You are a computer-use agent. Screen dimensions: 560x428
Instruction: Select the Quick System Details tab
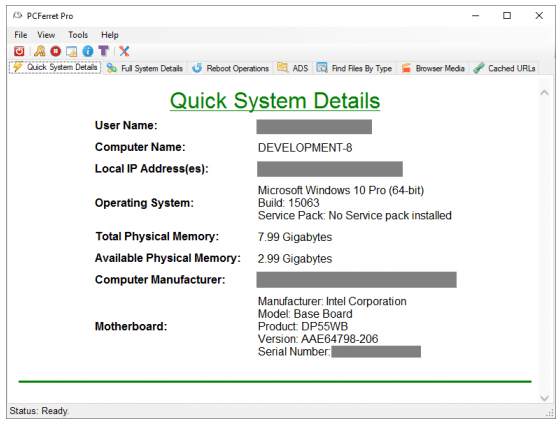coord(55,67)
